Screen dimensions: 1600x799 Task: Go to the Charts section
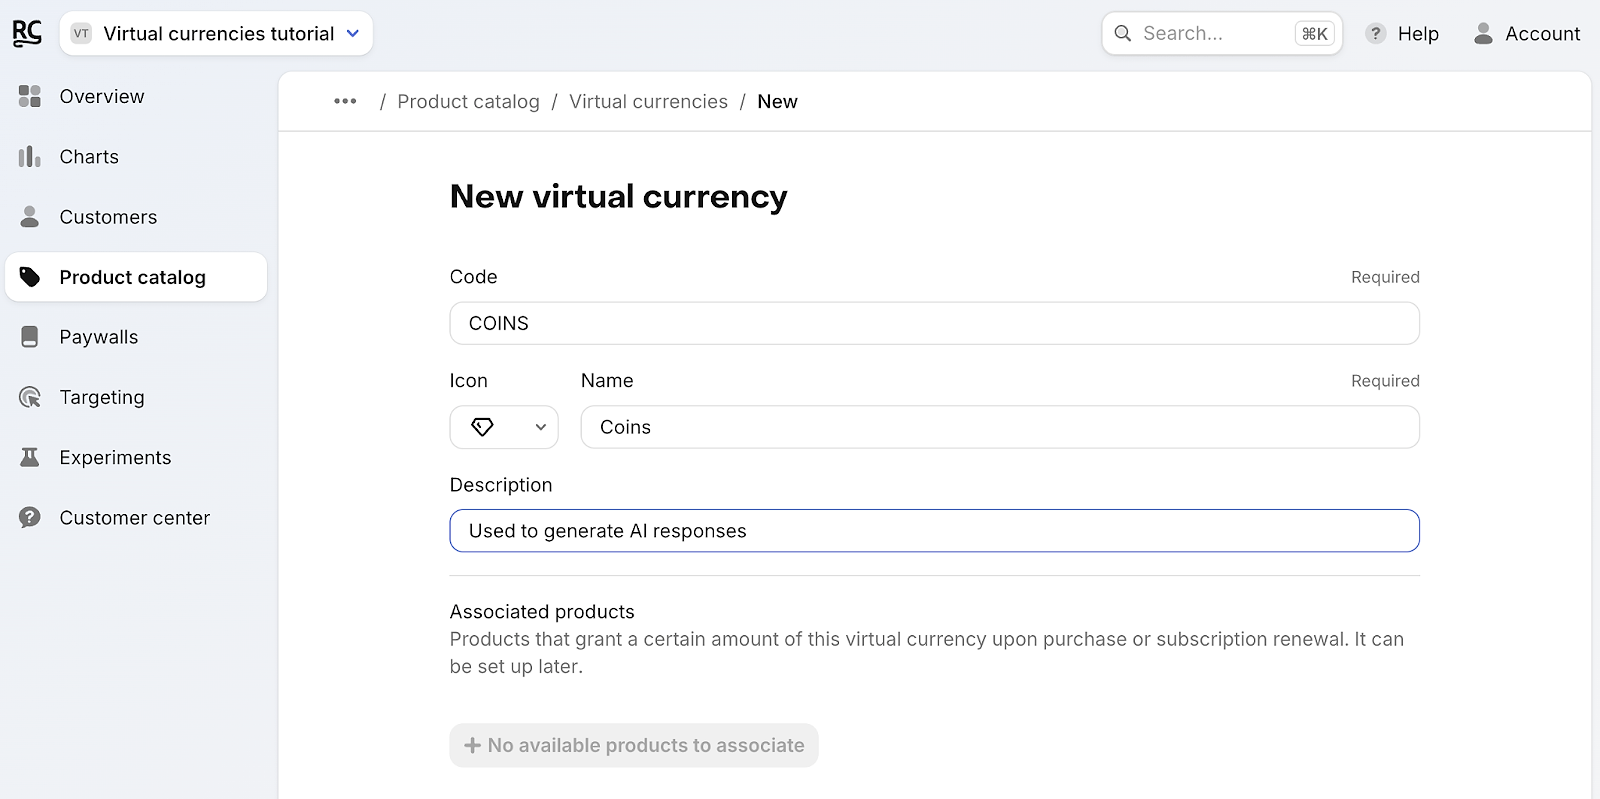(x=136, y=156)
